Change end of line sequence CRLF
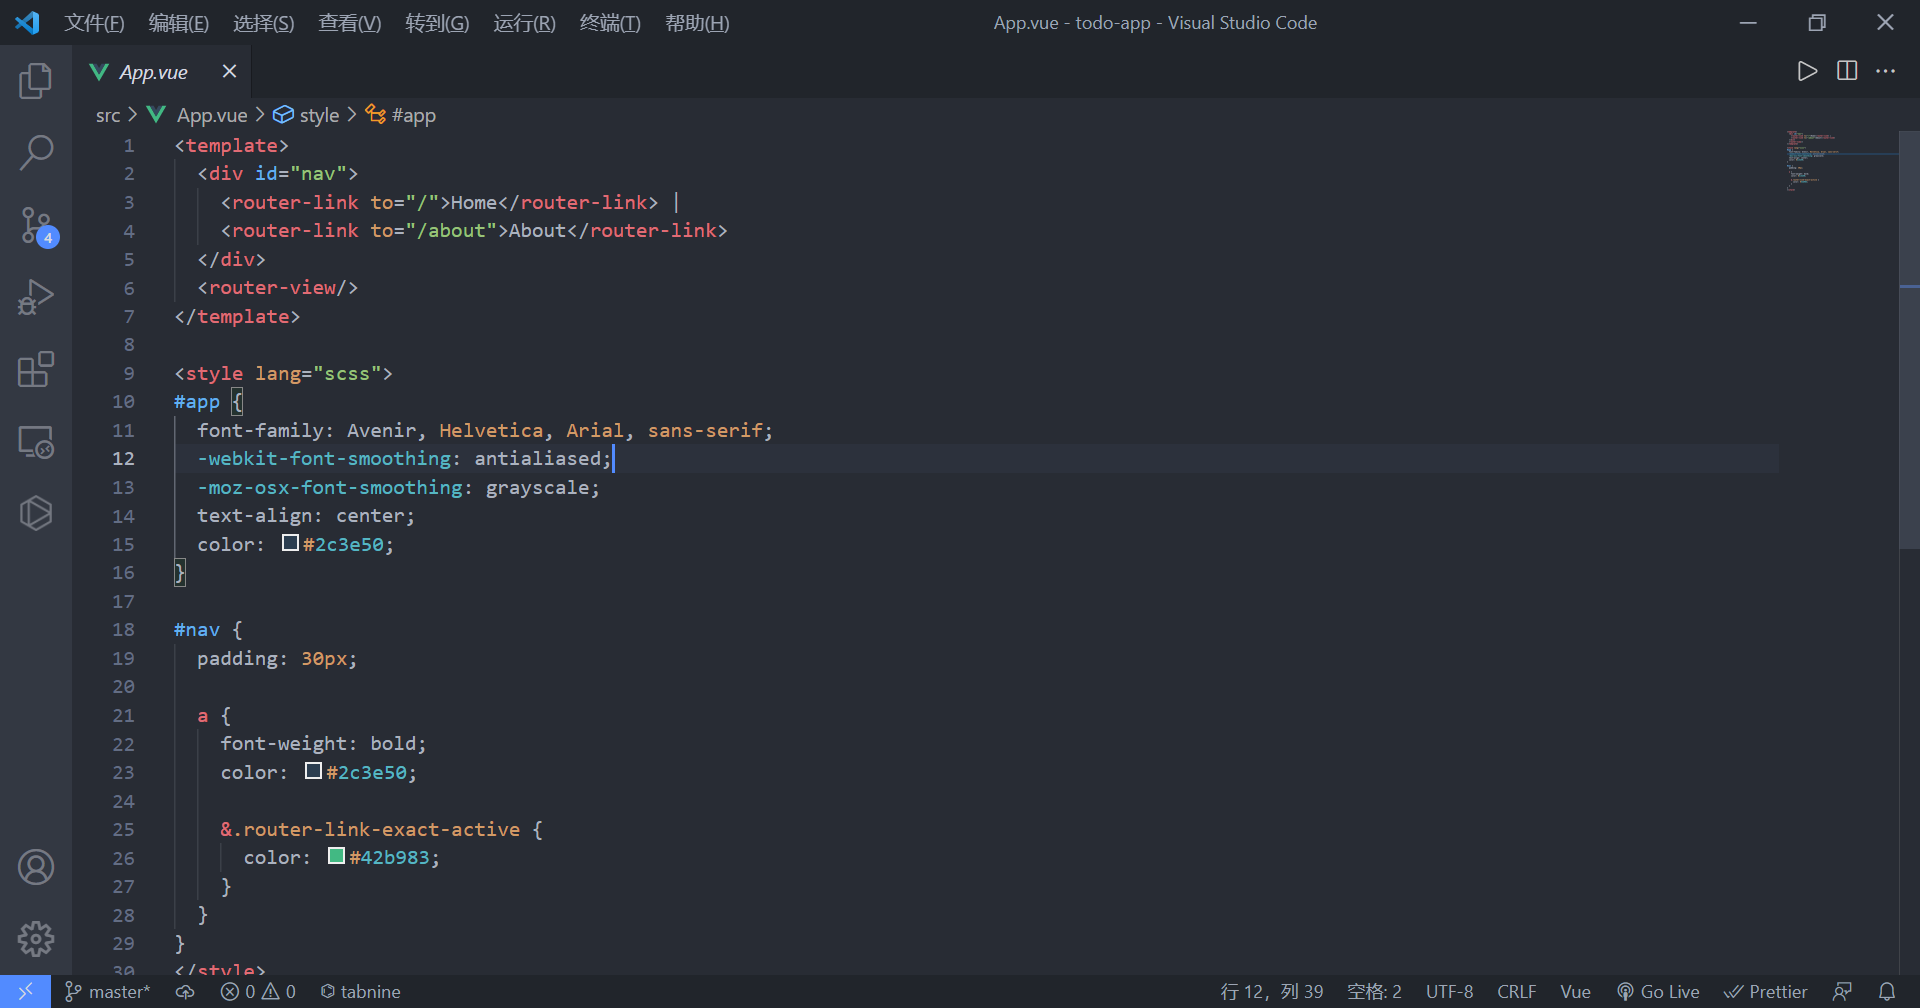 click(x=1516, y=991)
